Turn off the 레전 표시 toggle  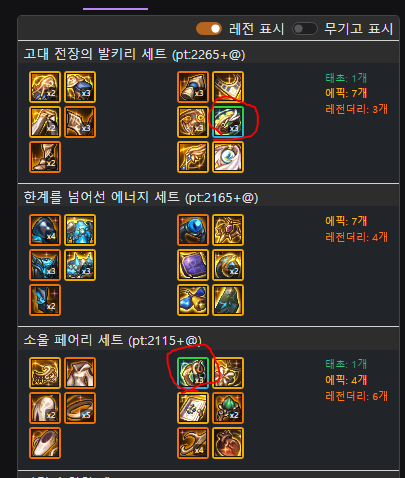(209, 29)
